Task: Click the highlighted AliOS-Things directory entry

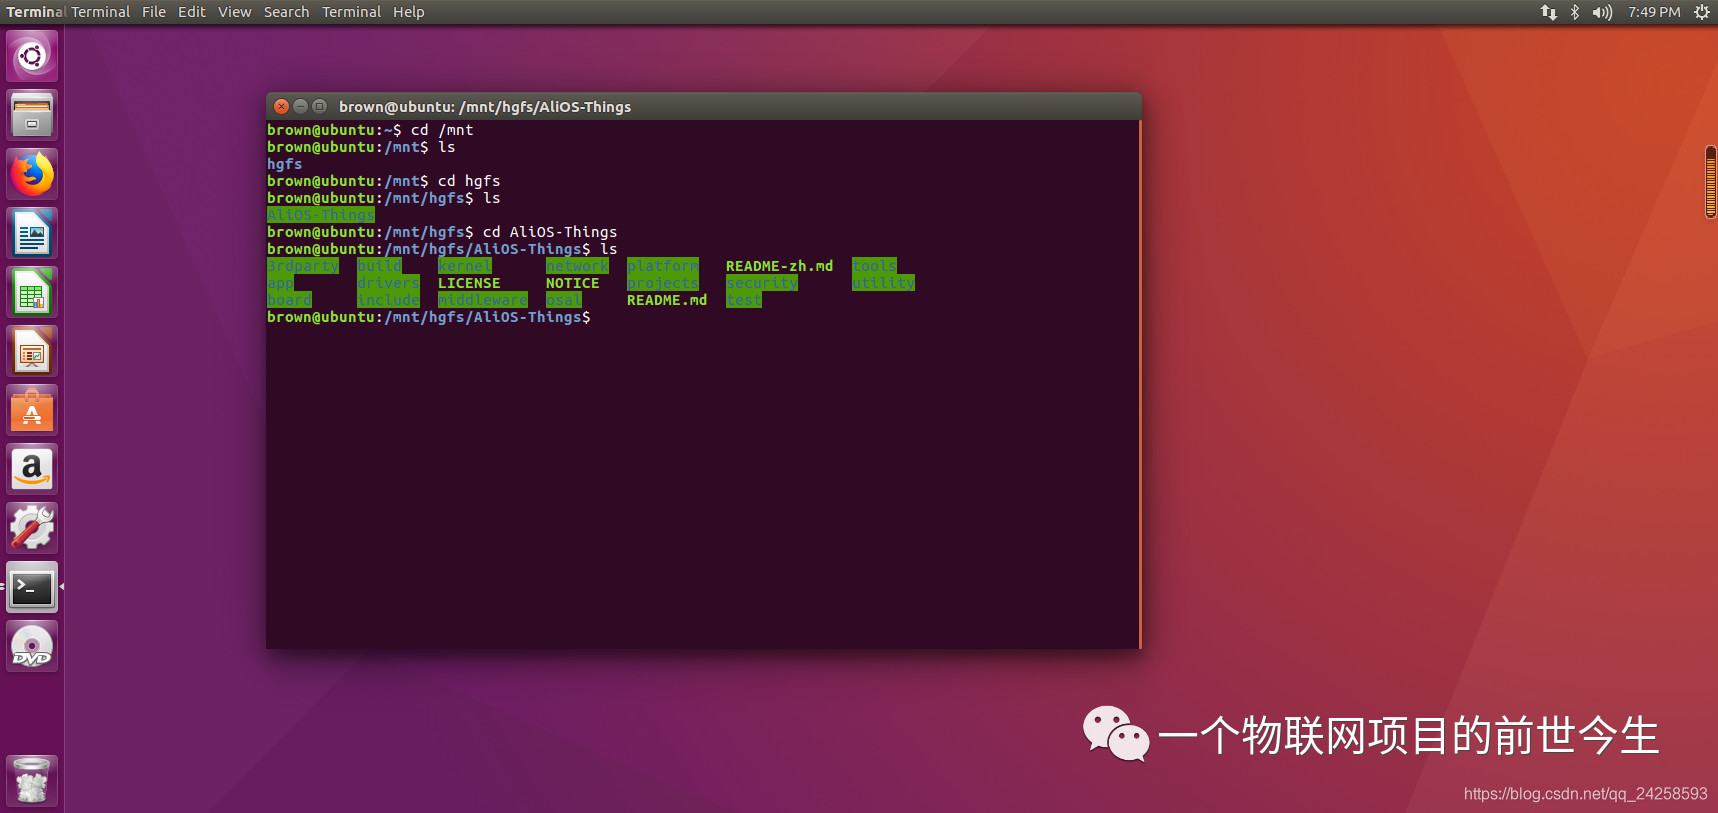Action: (321, 215)
